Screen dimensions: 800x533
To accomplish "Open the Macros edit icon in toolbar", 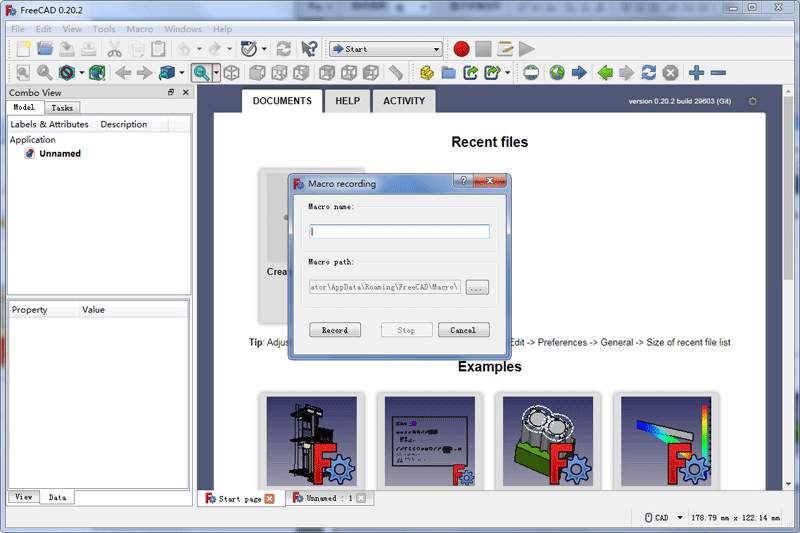I will (505, 48).
